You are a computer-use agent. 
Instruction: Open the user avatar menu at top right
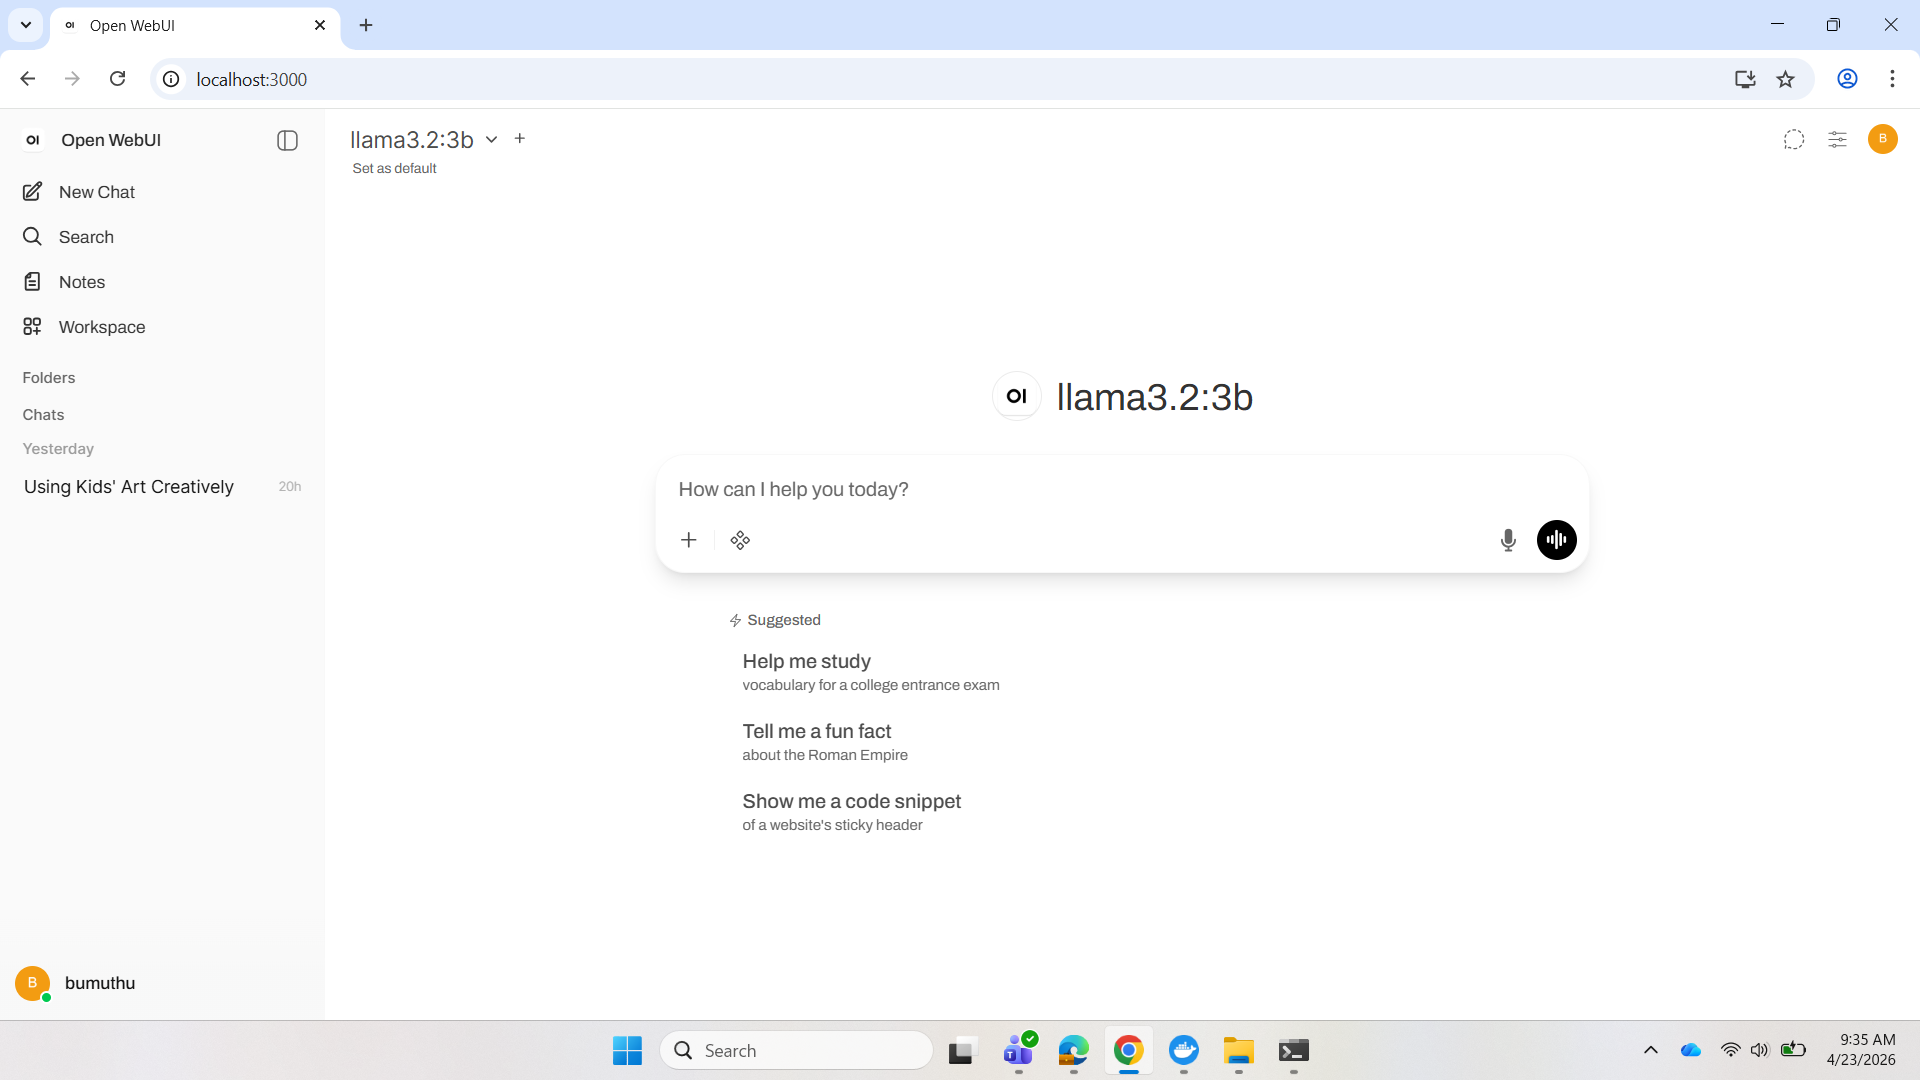[x=1883, y=139]
